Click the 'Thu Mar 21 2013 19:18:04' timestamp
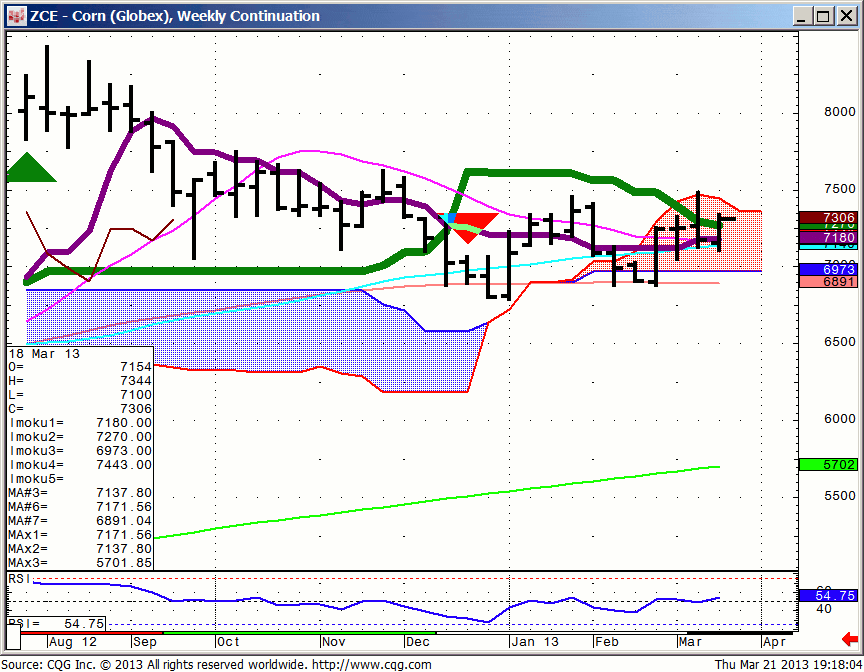The width and height of the screenshot is (864, 672). click(x=789, y=665)
